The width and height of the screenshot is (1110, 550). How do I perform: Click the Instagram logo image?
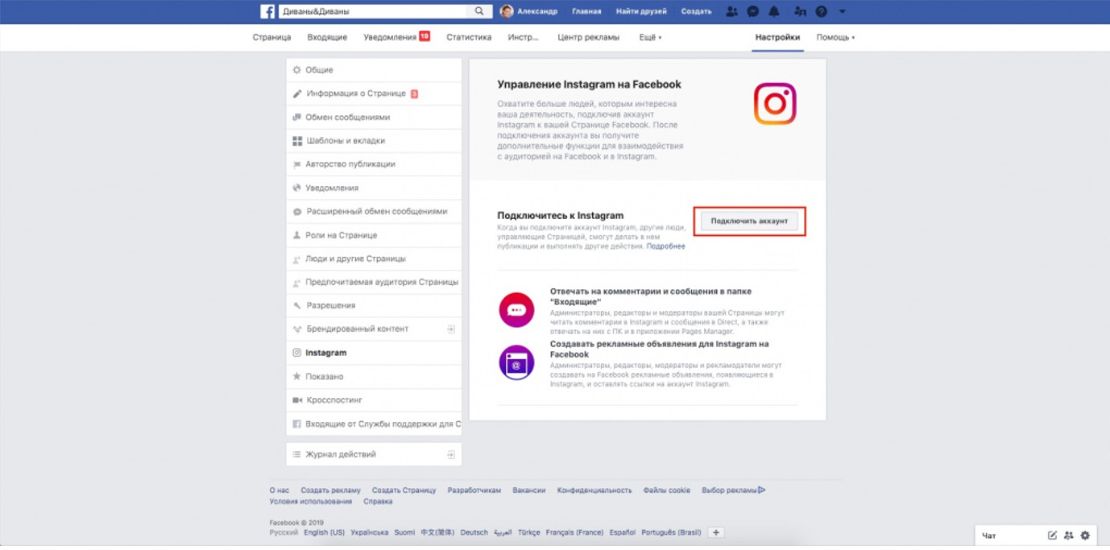(774, 104)
